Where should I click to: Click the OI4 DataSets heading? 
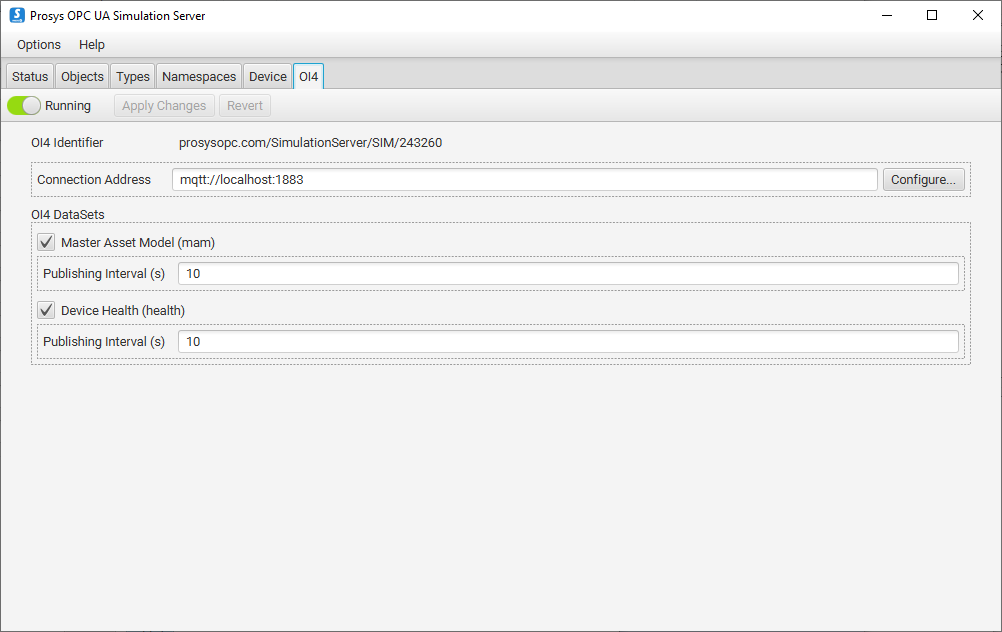[x=68, y=215]
